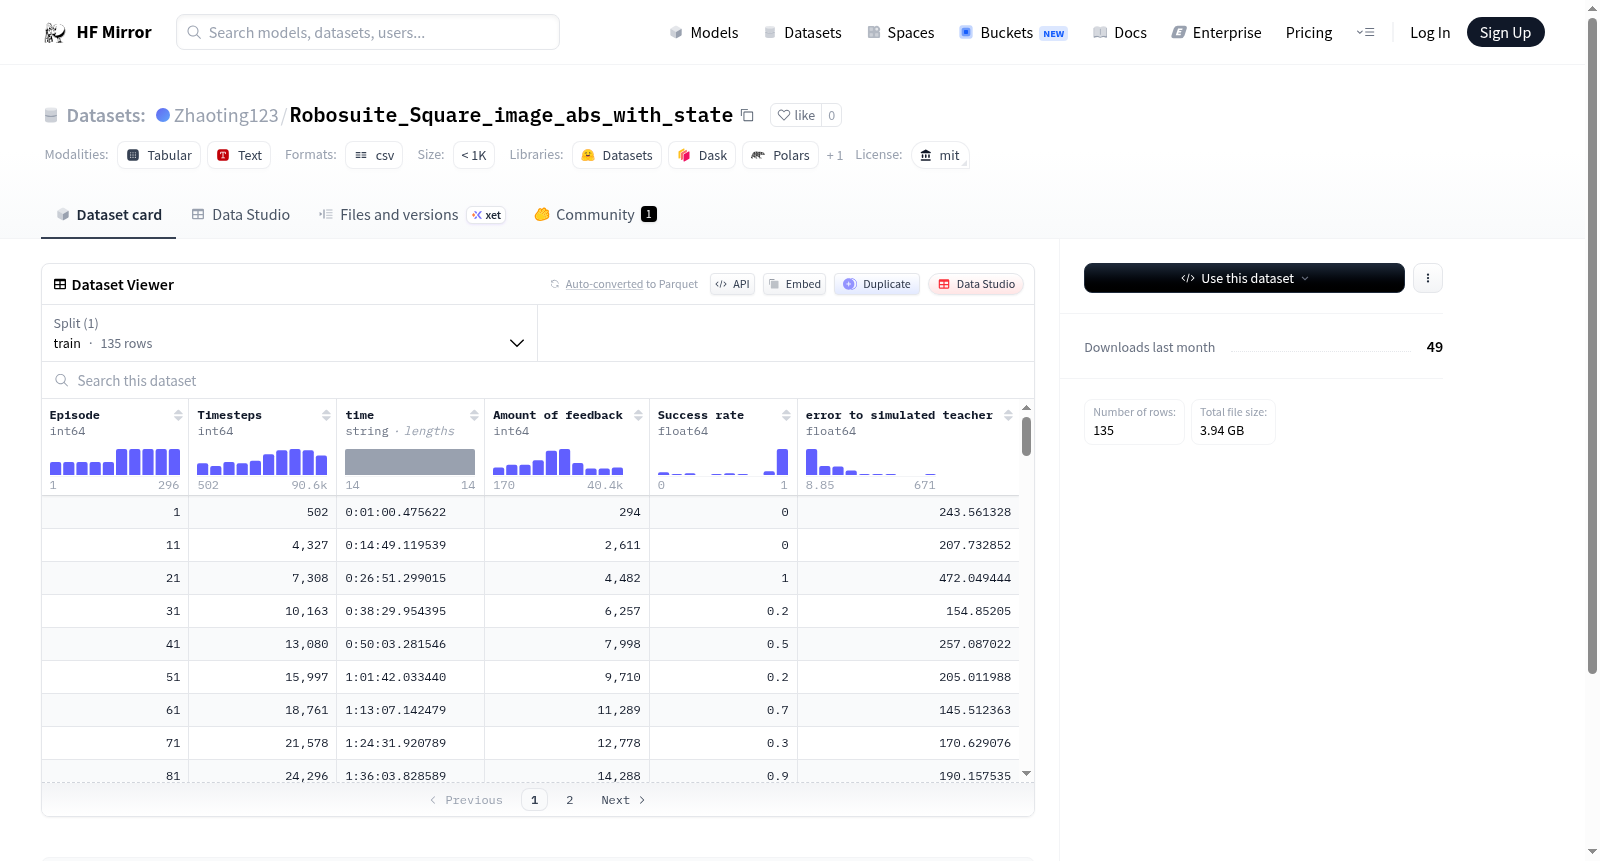Focus the Search this dataset field
This screenshot has width=1600, height=861.
point(538,381)
